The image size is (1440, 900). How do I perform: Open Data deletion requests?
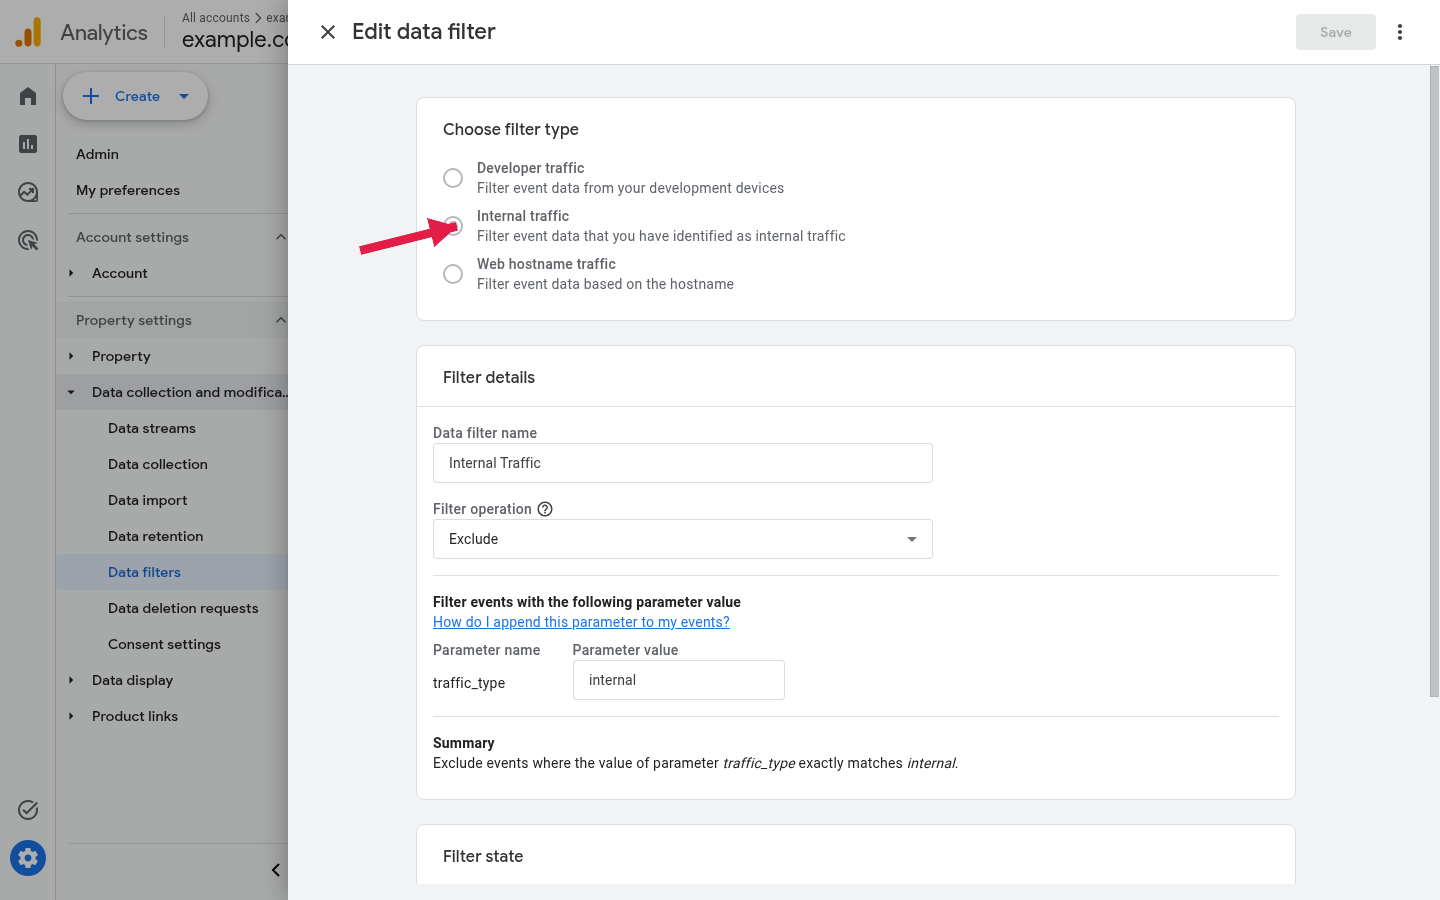[x=183, y=608]
